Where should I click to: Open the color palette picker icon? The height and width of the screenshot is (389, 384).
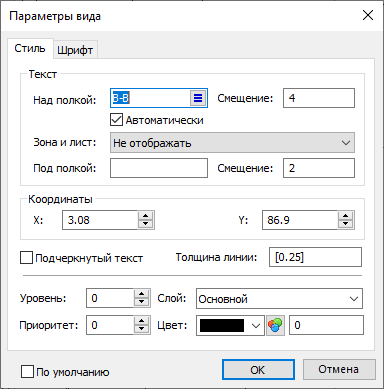click(275, 325)
